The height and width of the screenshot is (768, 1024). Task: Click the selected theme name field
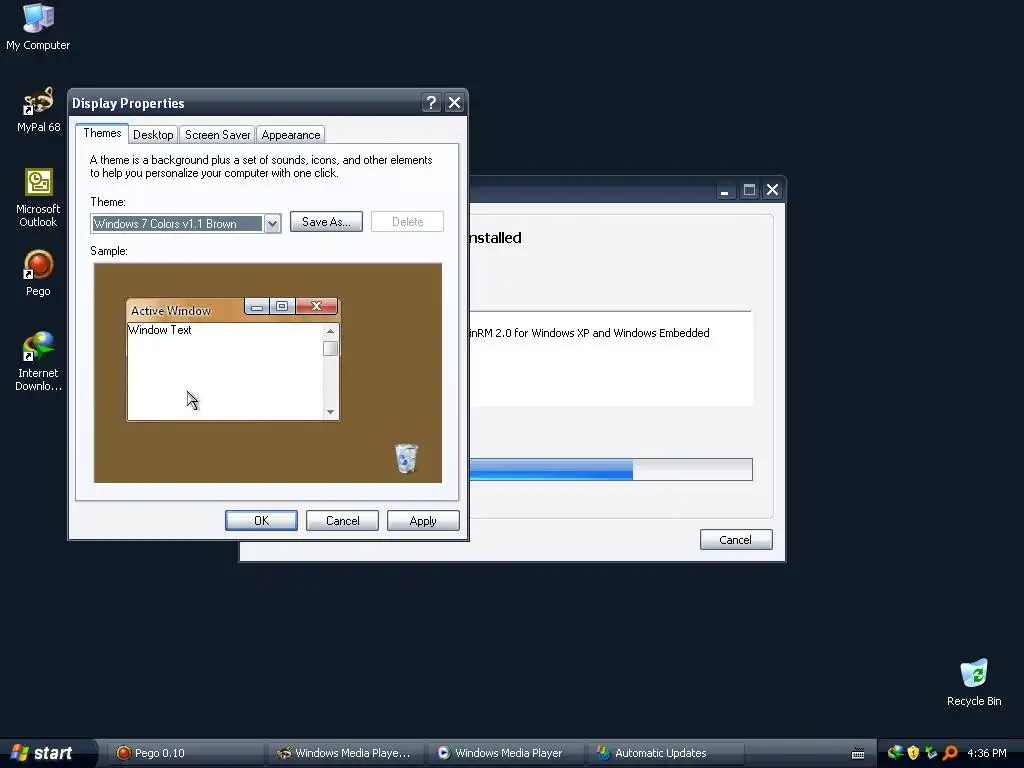(177, 224)
